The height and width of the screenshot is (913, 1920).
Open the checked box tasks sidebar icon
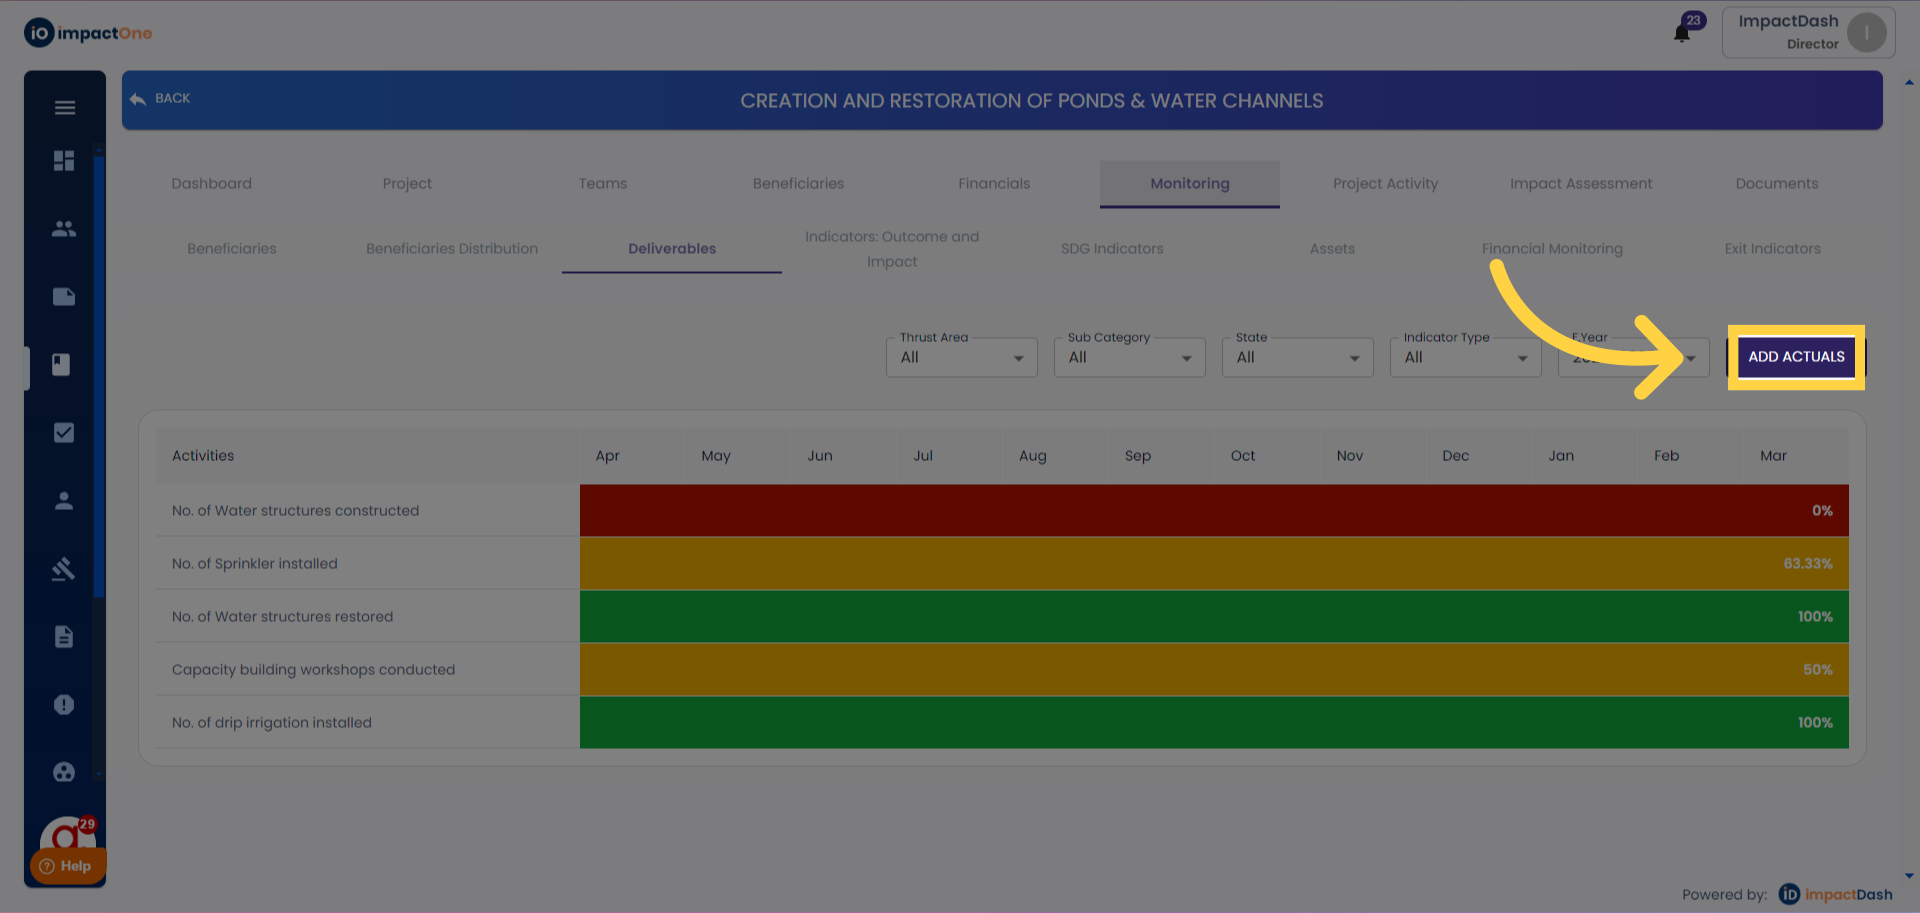[x=64, y=433]
